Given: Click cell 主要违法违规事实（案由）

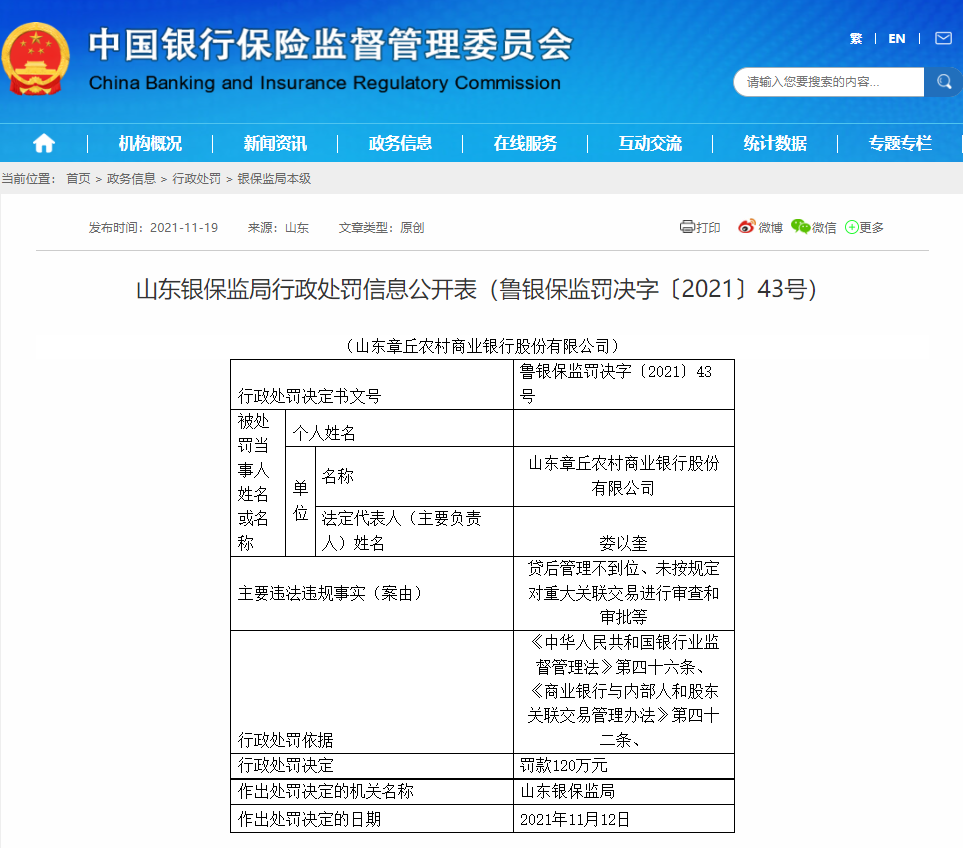Looking at the screenshot, I should pyautogui.click(x=372, y=593).
